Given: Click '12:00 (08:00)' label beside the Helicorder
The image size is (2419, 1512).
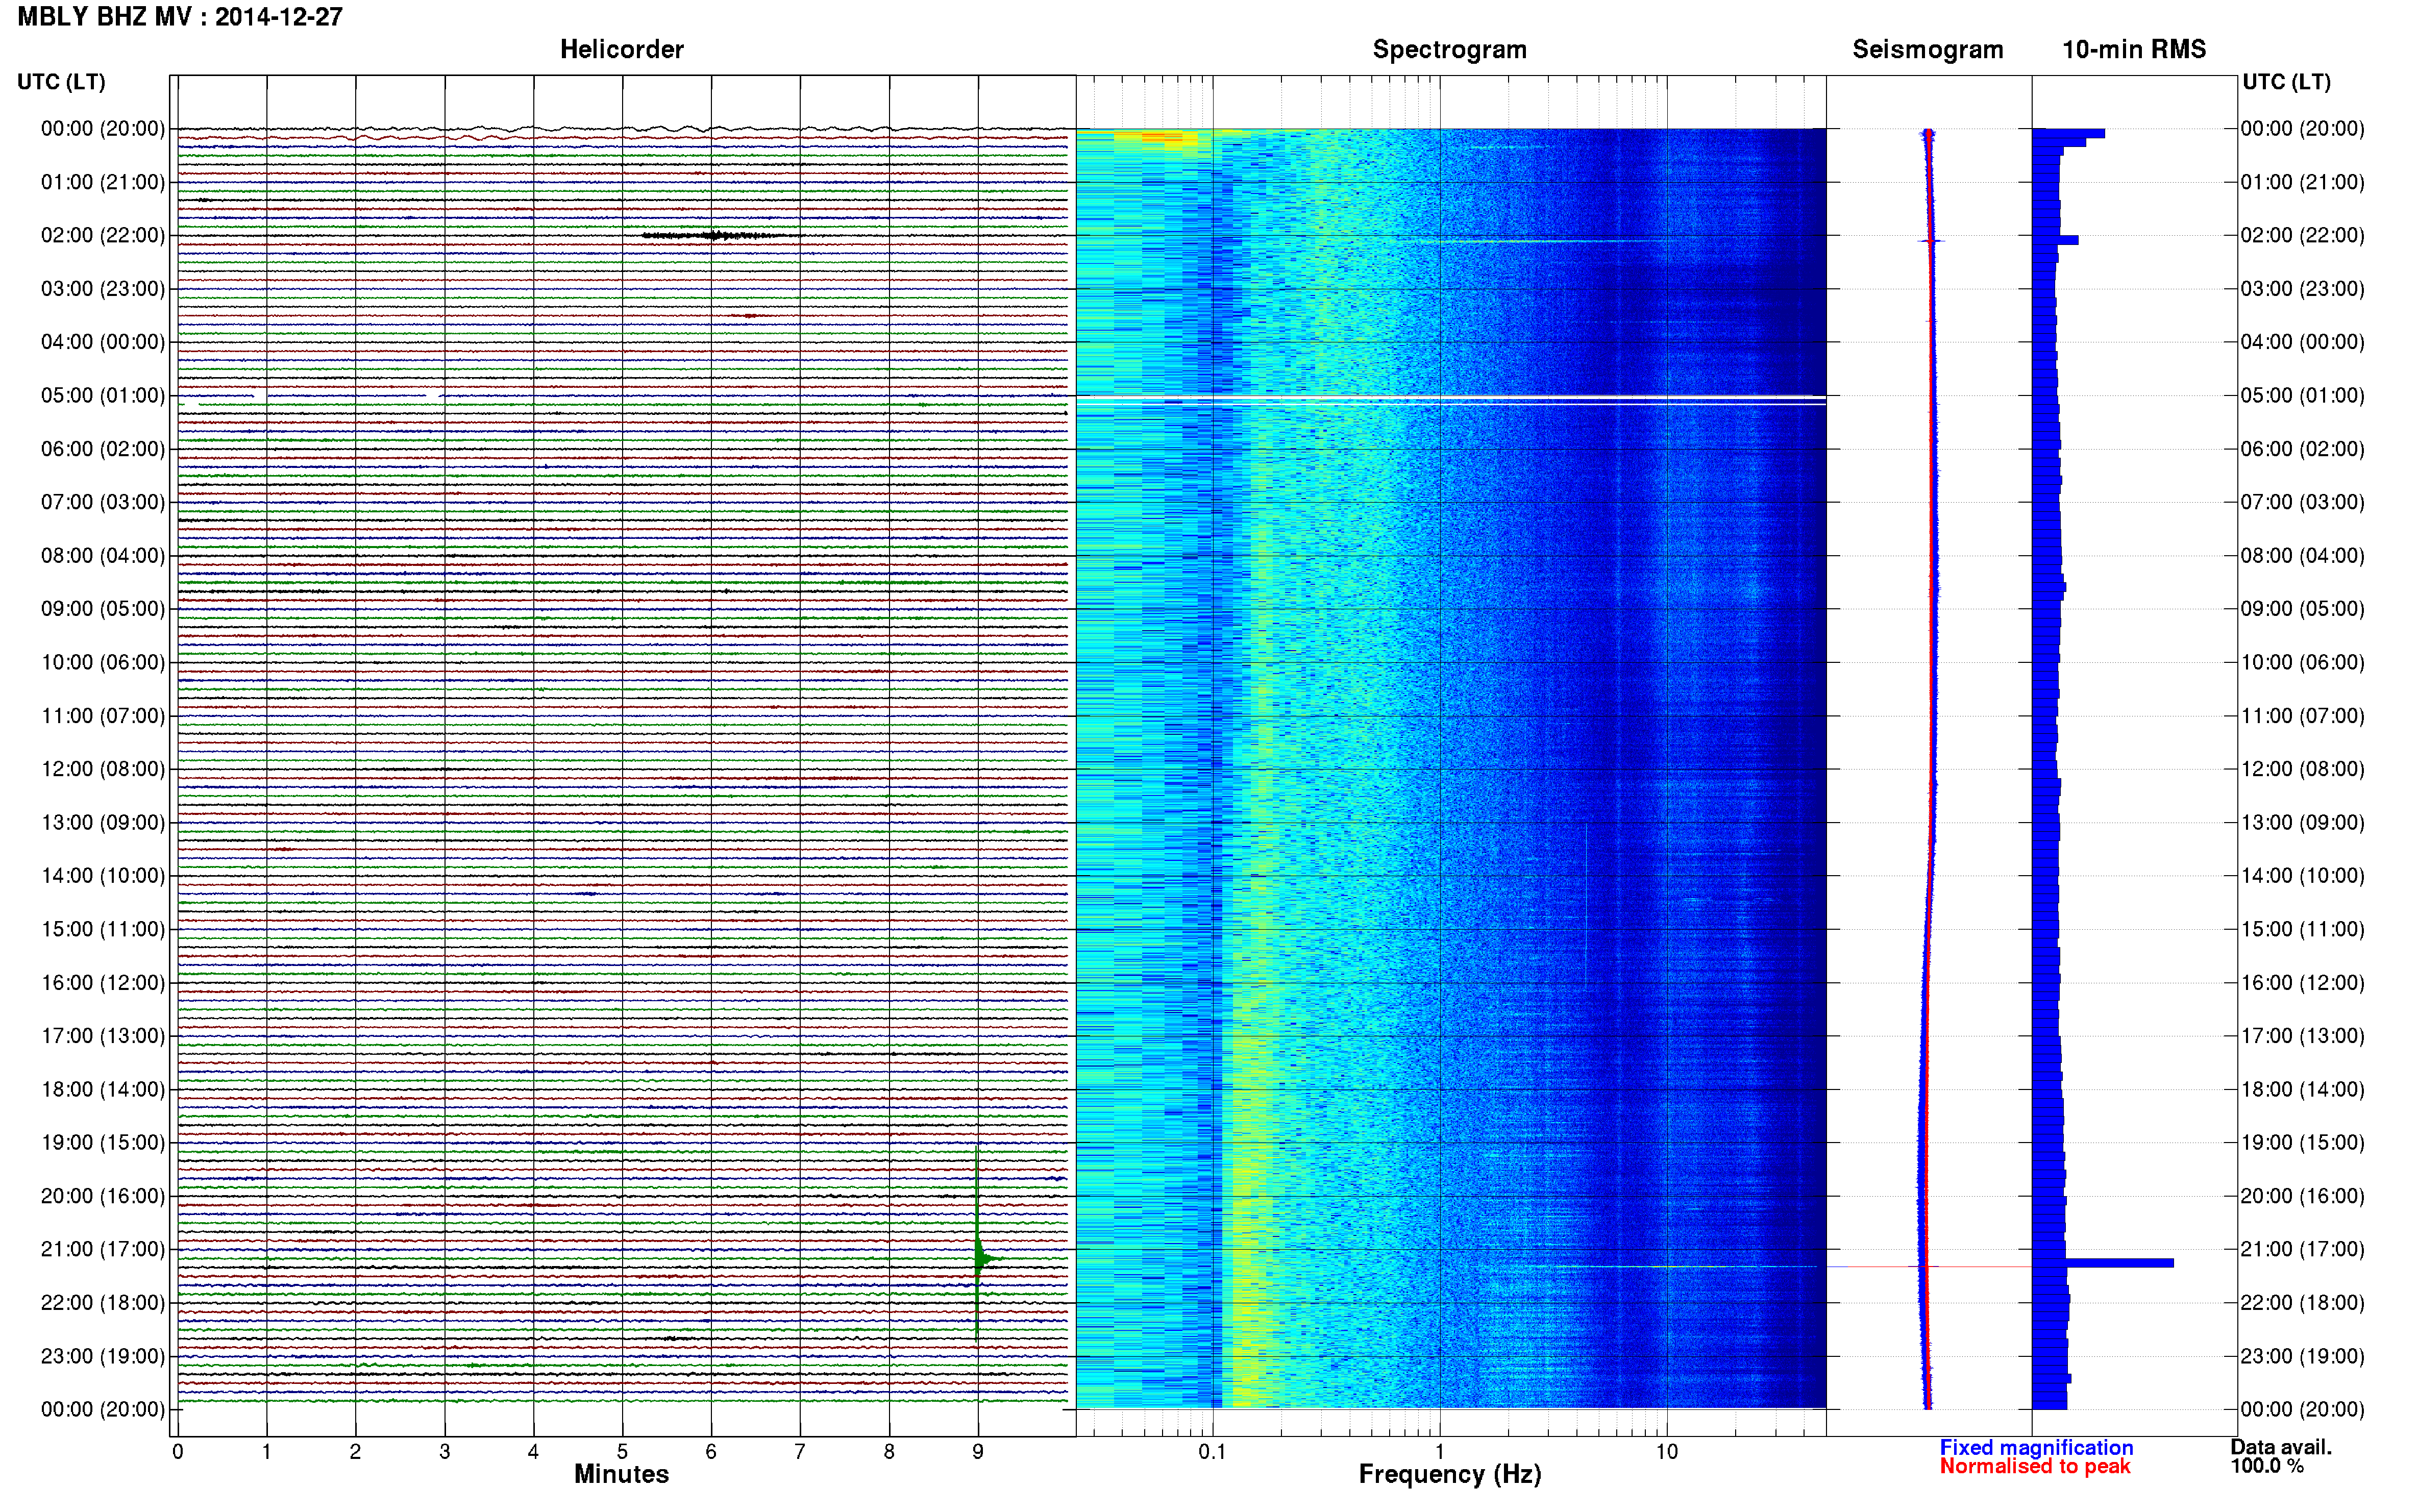Looking at the screenshot, I should coord(103,769).
